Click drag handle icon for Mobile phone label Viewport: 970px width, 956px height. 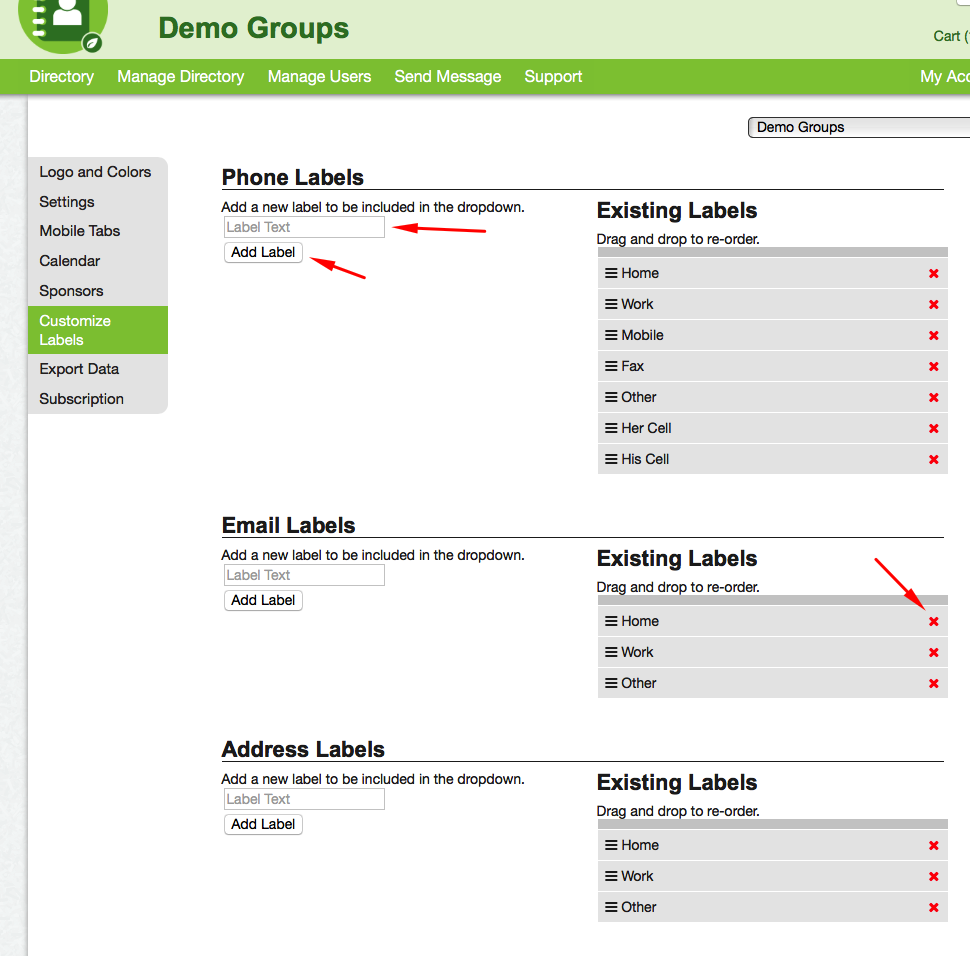(x=611, y=336)
